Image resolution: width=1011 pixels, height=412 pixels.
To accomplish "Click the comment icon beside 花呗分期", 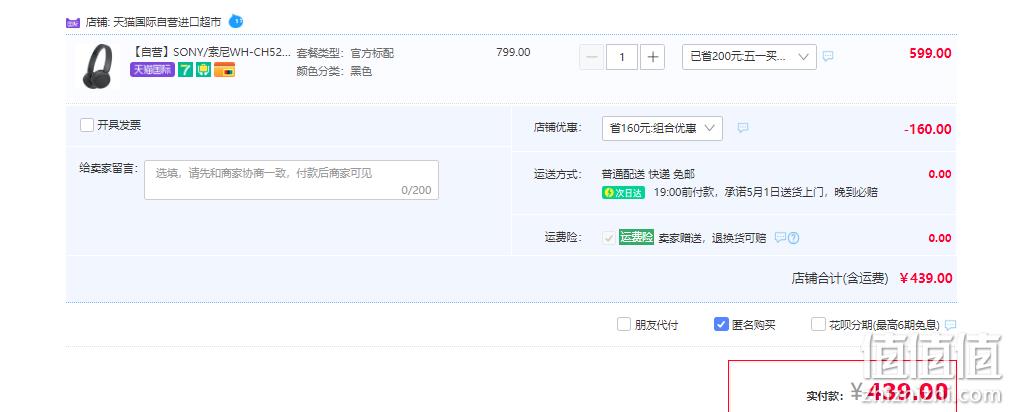I will coord(950,324).
